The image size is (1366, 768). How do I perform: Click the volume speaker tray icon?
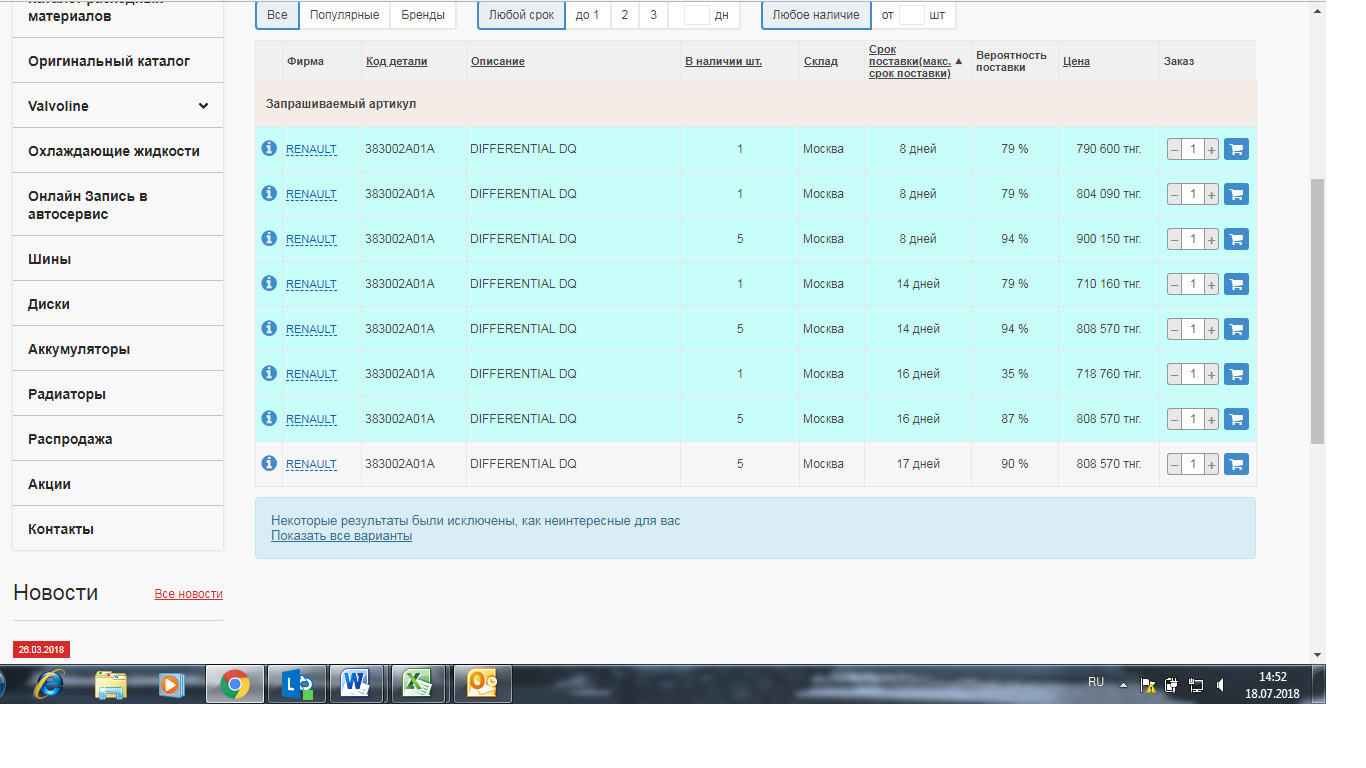1220,685
